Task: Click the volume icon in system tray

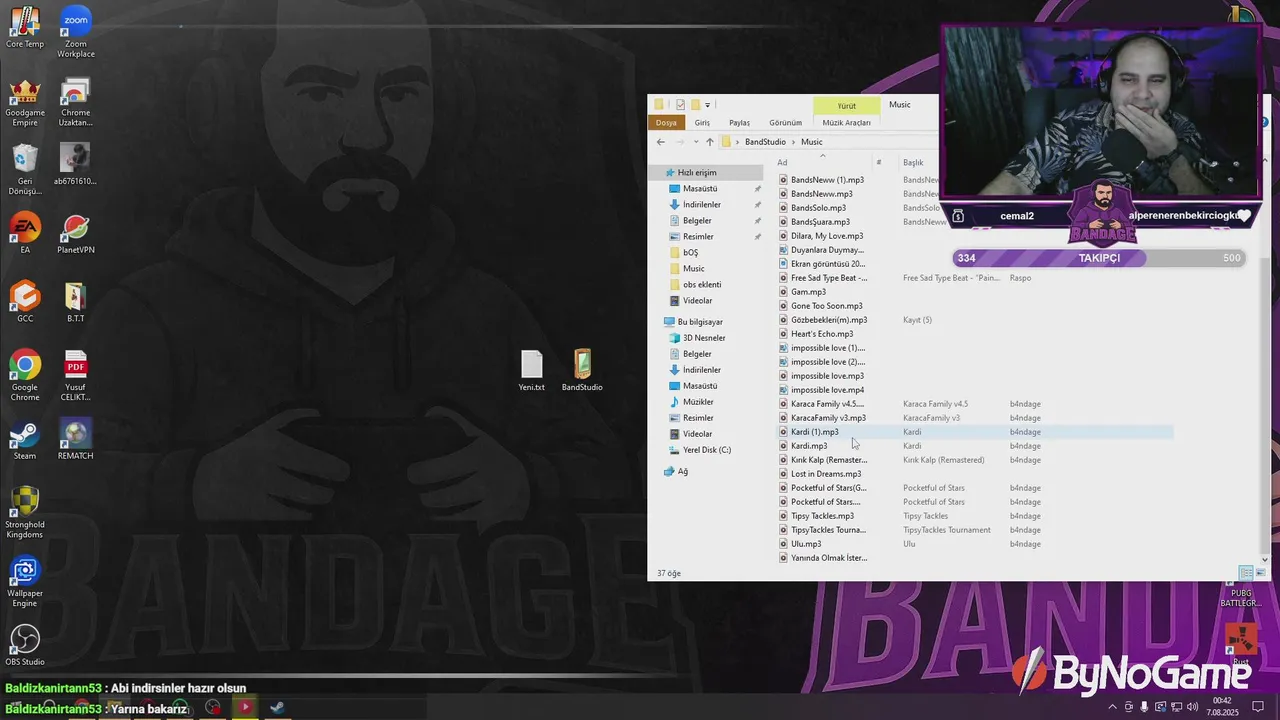Action: (1193, 707)
